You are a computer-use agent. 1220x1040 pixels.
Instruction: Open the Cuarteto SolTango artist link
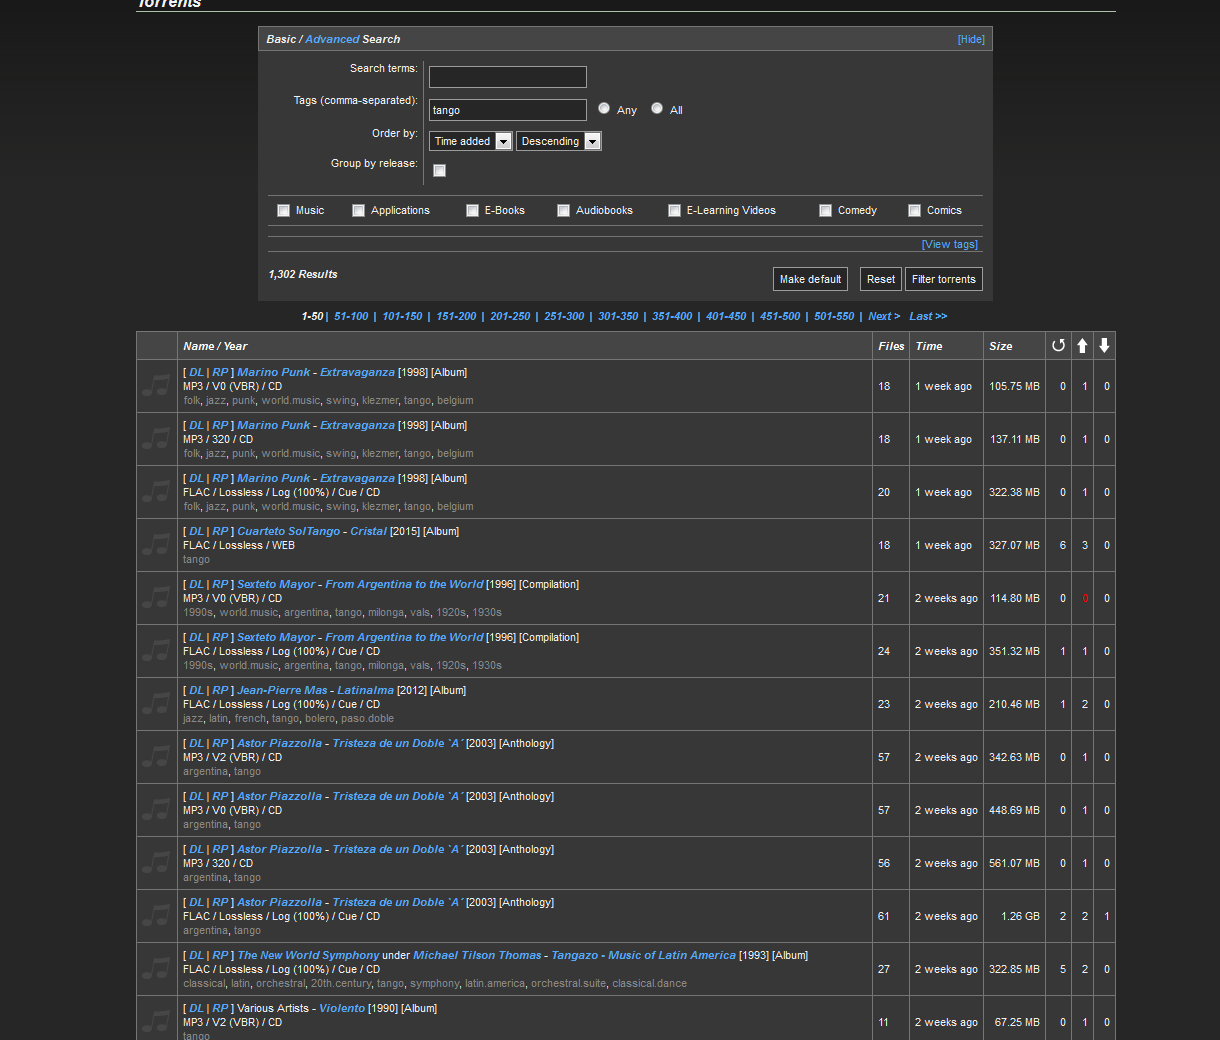point(289,531)
